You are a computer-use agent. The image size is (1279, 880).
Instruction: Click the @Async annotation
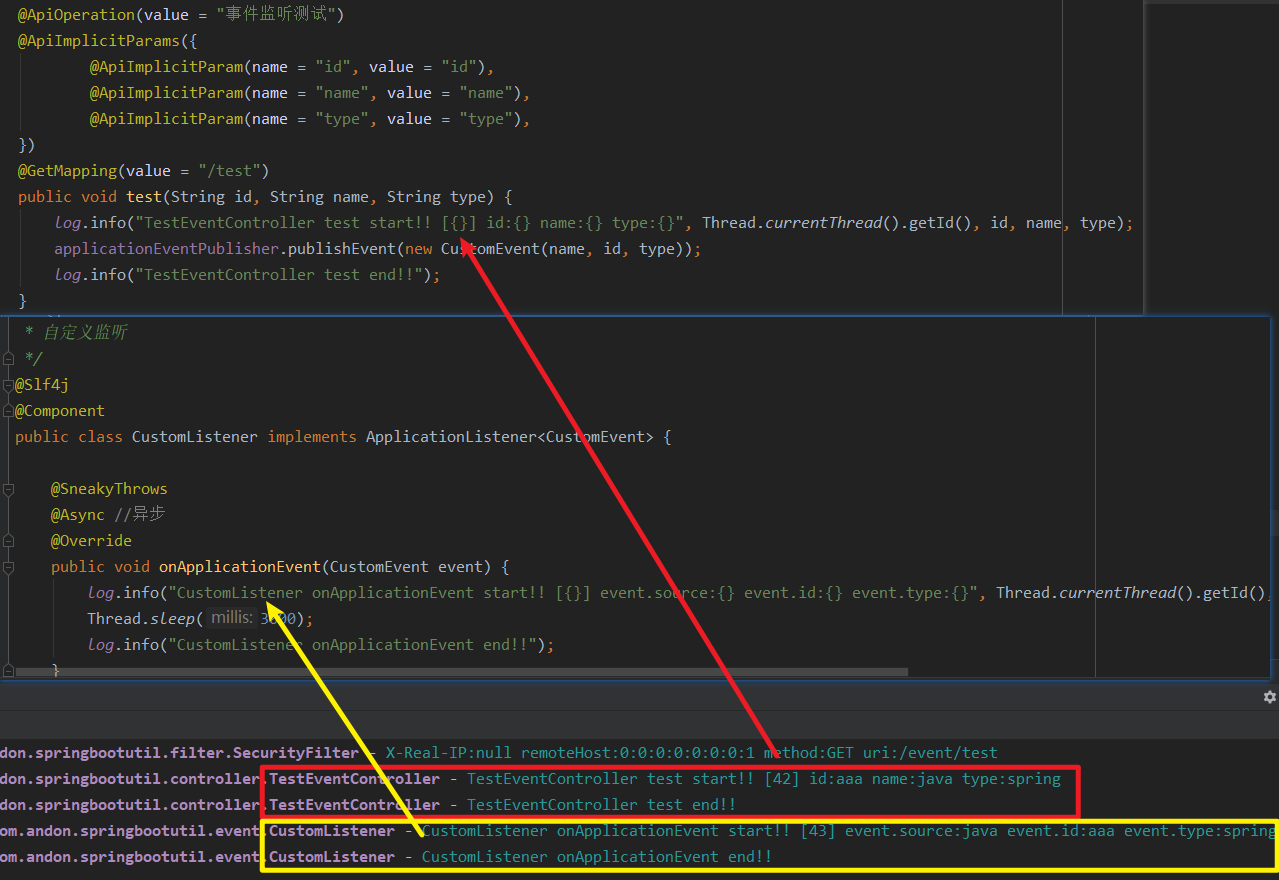tap(78, 515)
